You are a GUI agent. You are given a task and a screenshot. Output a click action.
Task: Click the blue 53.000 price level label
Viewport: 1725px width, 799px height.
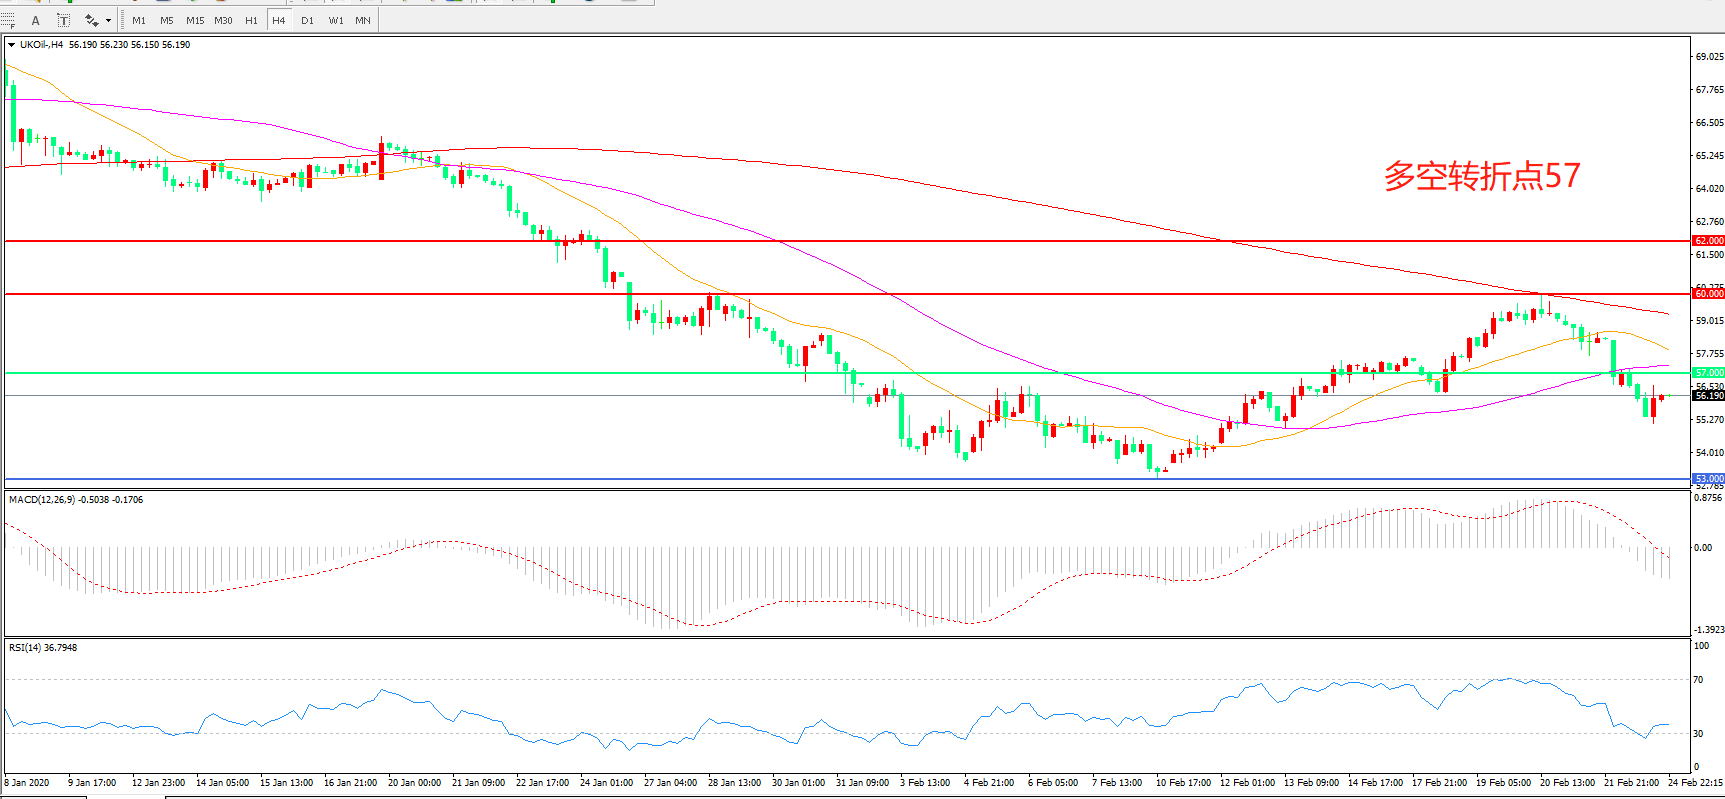[1708, 479]
